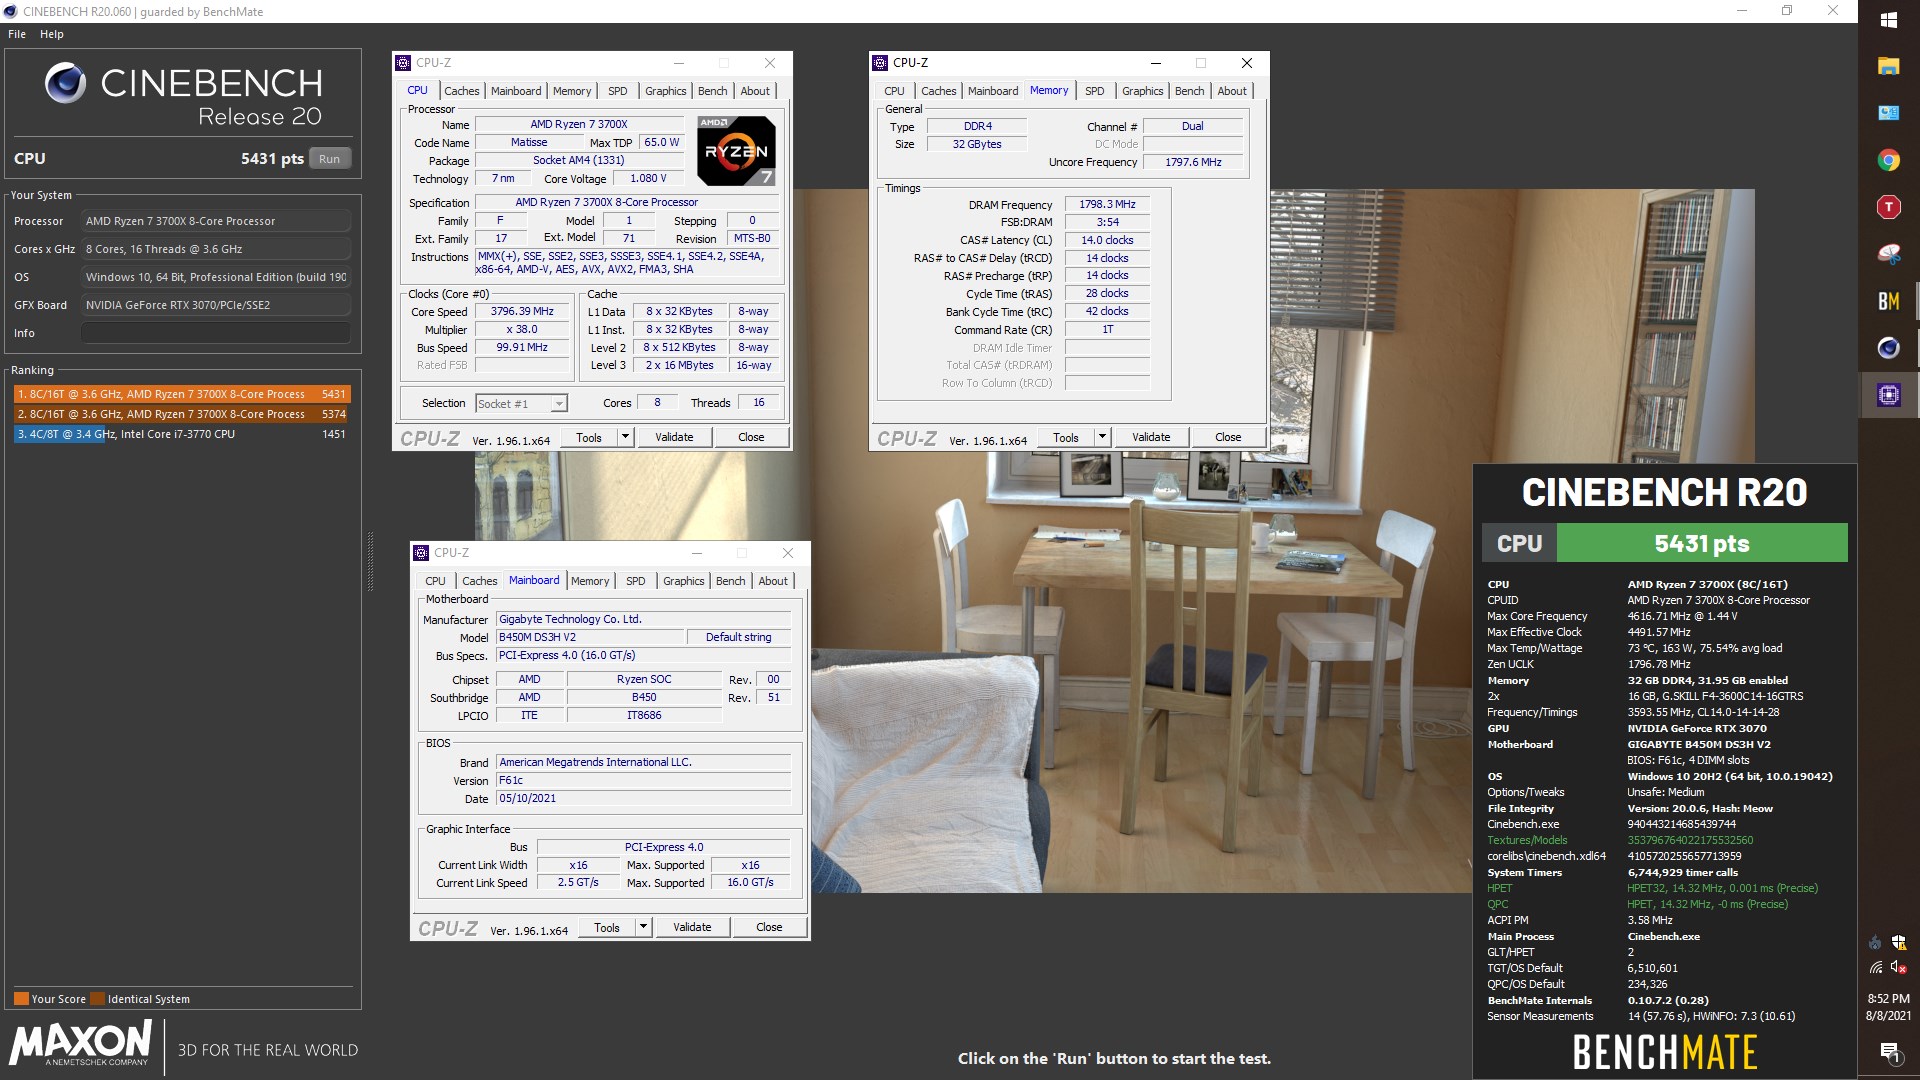The height and width of the screenshot is (1080, 1920).
Task: Click Close button in Mainboard-tab CPU-Z window
Action: point(769,927)
